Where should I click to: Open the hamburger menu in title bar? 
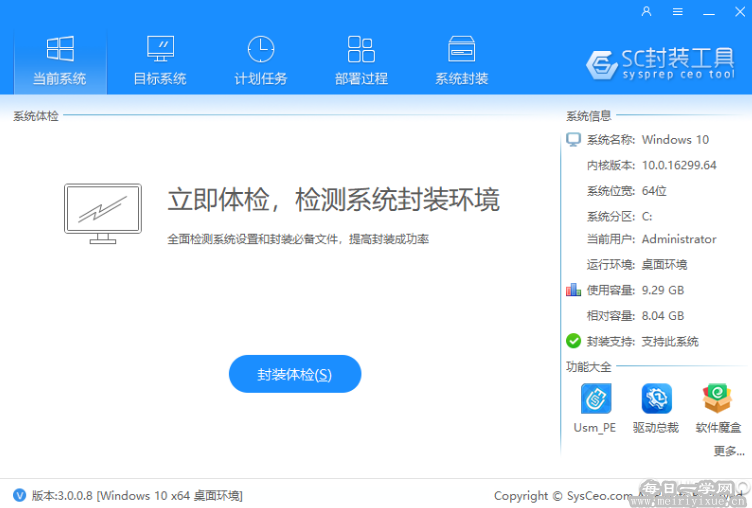tap(677, 12)
